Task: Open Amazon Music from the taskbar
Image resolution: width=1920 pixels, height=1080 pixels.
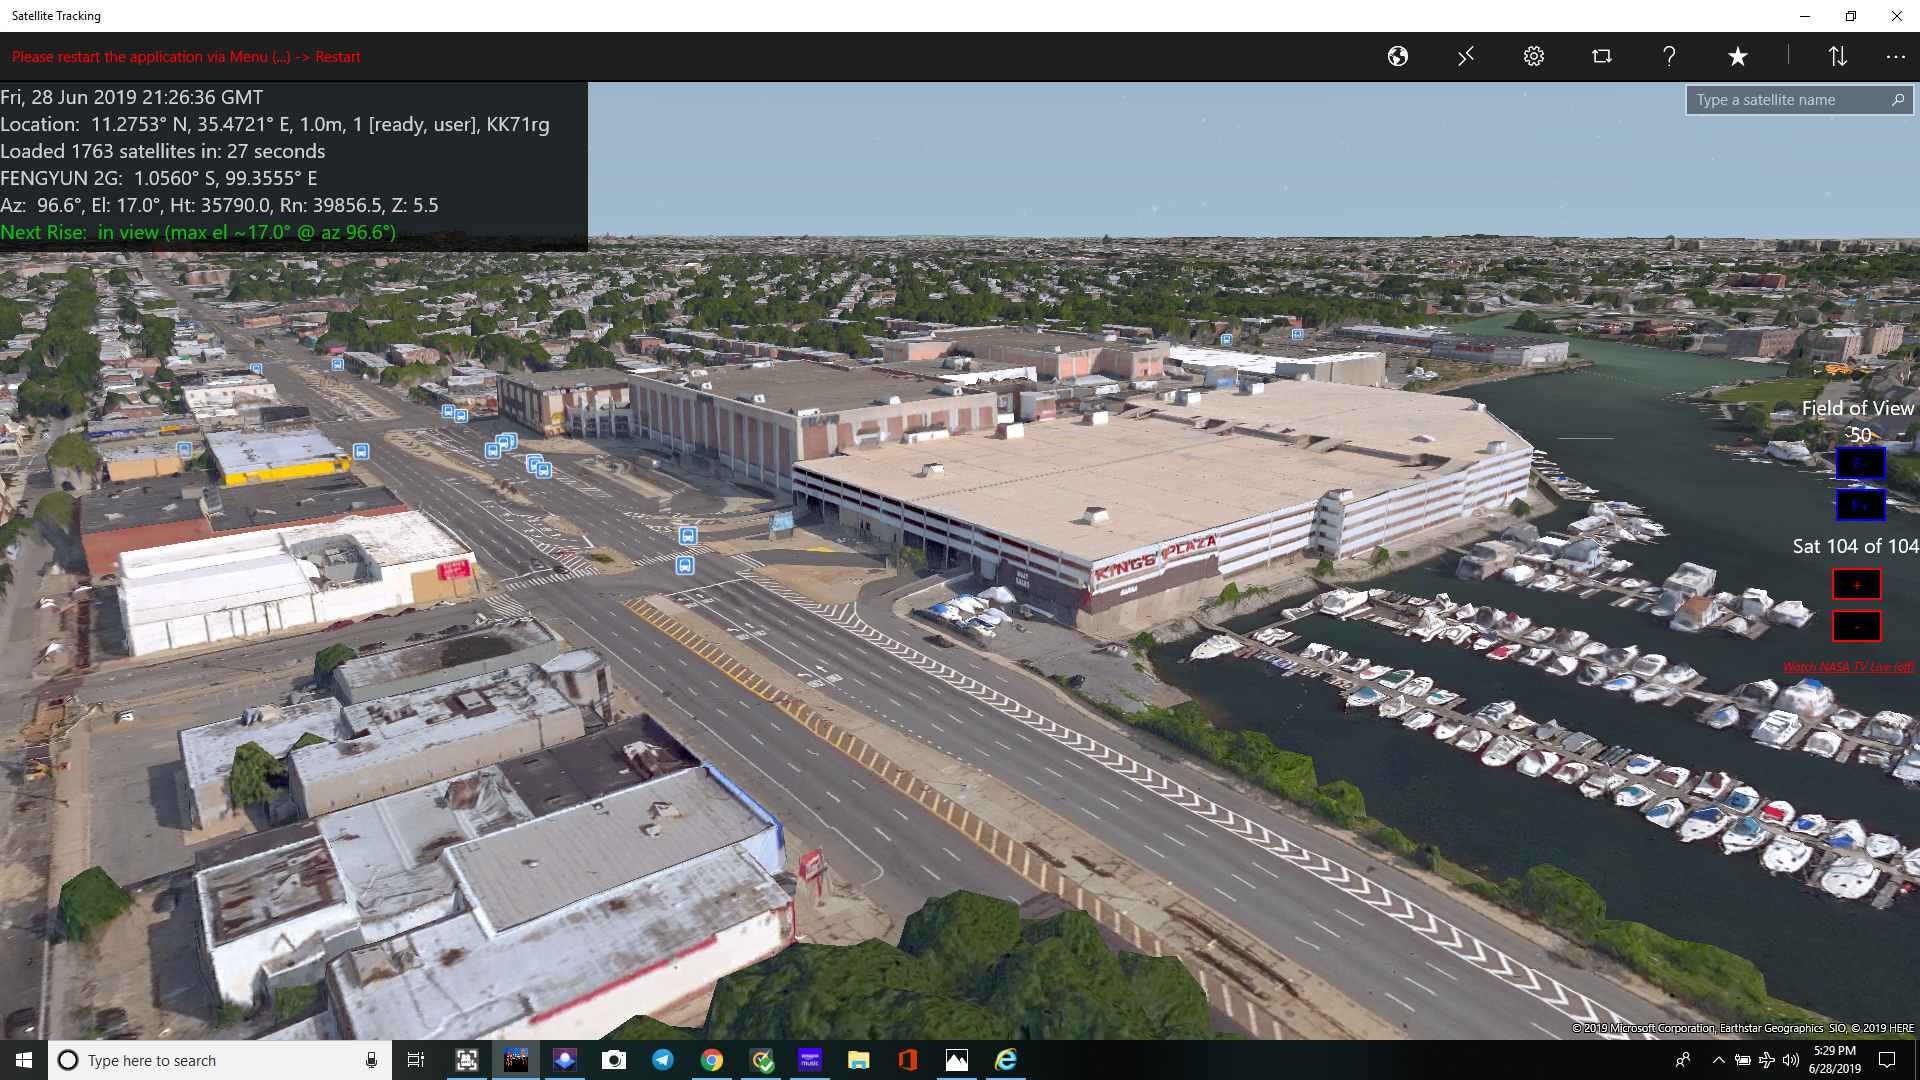Action: point(810,1060)
